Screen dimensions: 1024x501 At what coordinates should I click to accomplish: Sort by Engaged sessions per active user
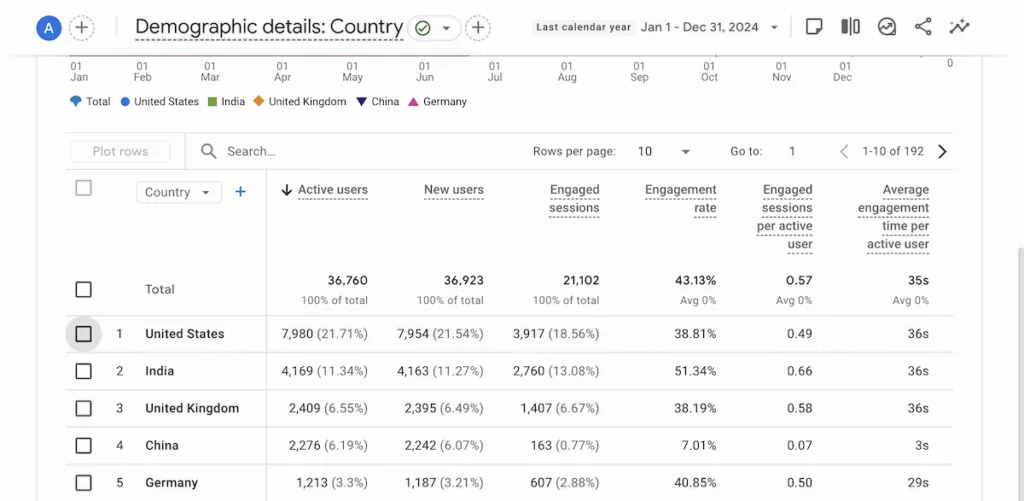(784, 217)
